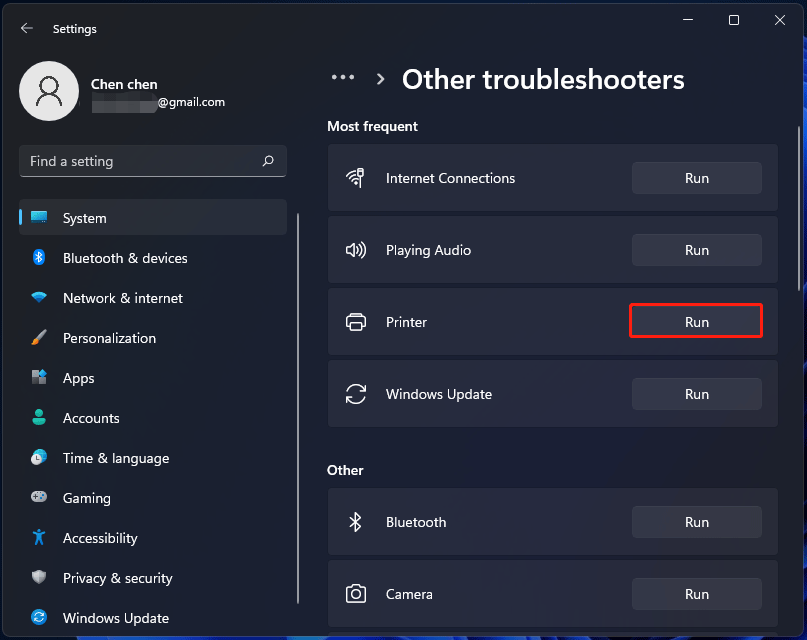
Task: Click the main content vertical scrollbar
Action: click(x=799, y=208)
